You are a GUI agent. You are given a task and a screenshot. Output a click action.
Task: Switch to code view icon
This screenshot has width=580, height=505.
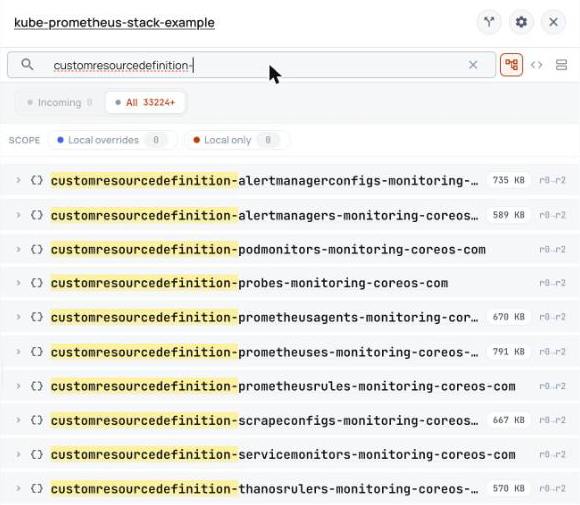536,65
